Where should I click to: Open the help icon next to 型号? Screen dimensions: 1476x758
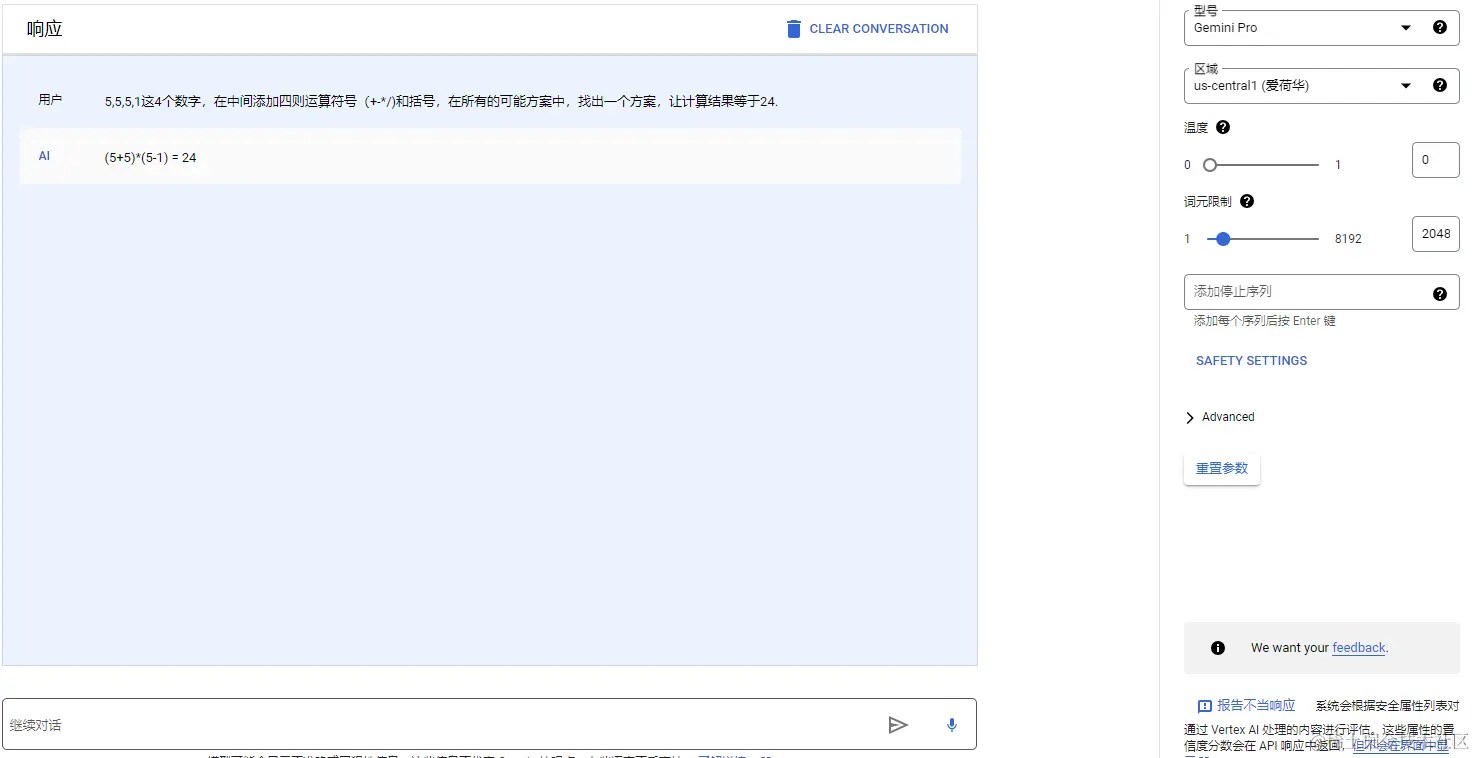1440,27
